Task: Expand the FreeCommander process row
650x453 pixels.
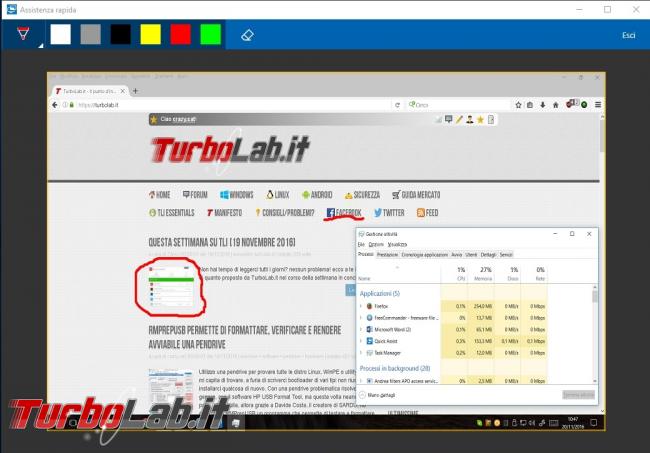Action: click(x=361, y=317)
